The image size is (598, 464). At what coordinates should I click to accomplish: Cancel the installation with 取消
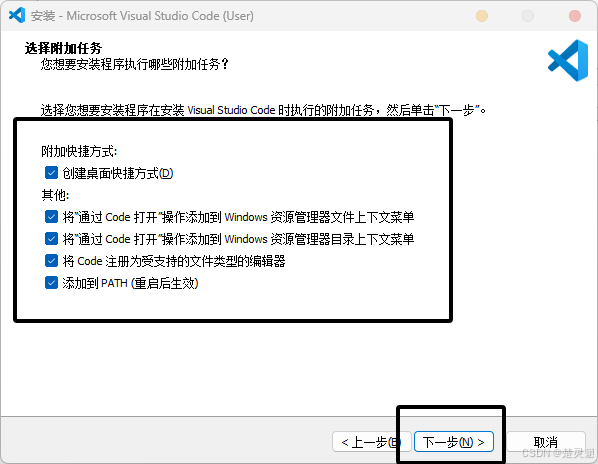click(x=546, y=442)
